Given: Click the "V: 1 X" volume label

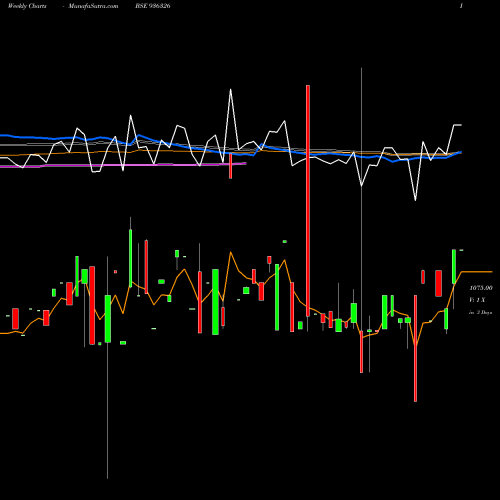Looking at the screenshot, I should (x=477, y=300).
